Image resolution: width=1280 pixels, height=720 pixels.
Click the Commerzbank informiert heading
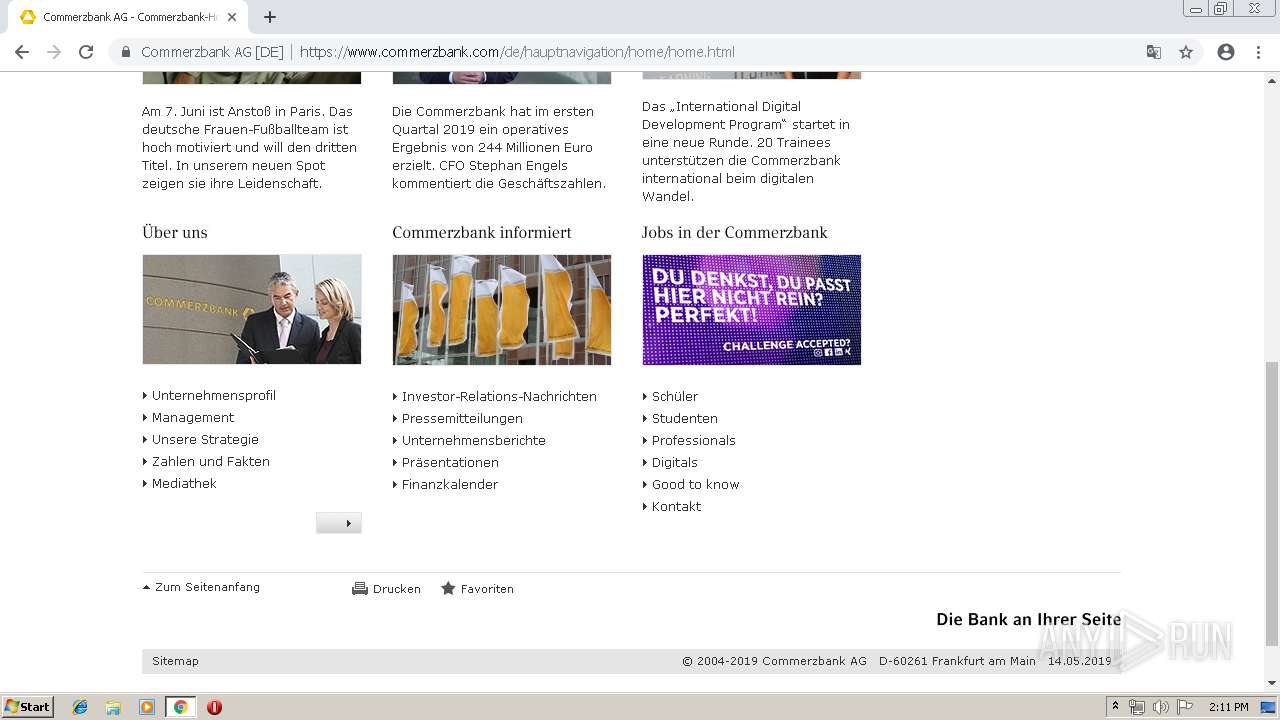click(x=482, y=232)
